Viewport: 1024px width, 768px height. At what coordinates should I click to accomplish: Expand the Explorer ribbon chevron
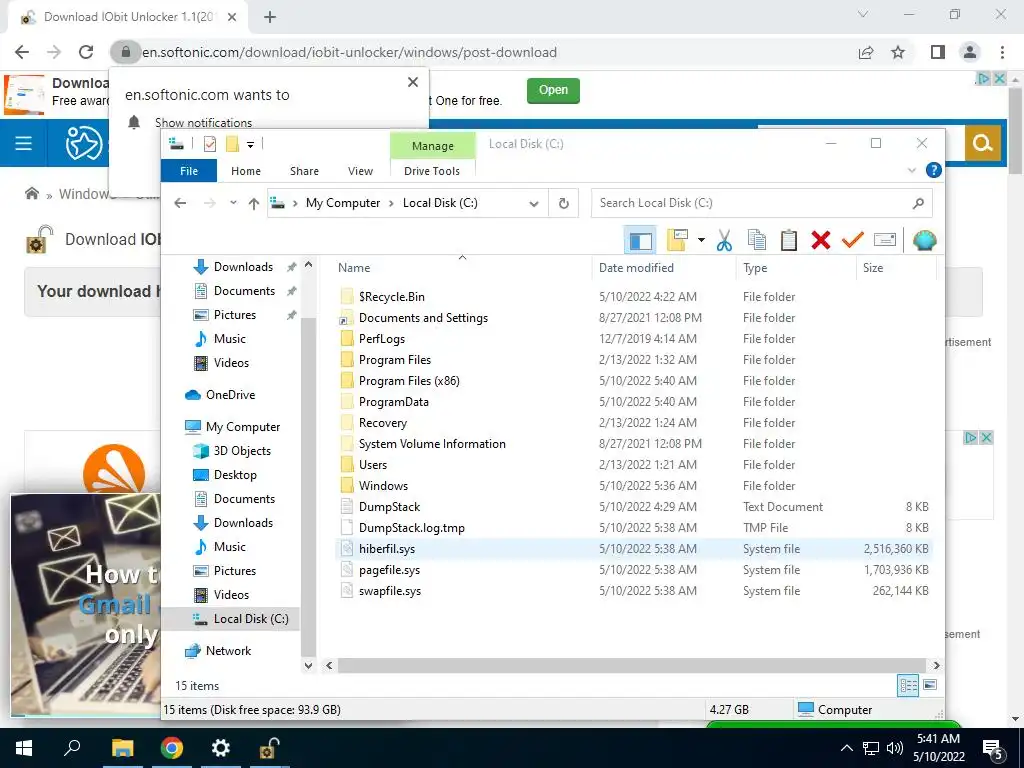(912, 170)
